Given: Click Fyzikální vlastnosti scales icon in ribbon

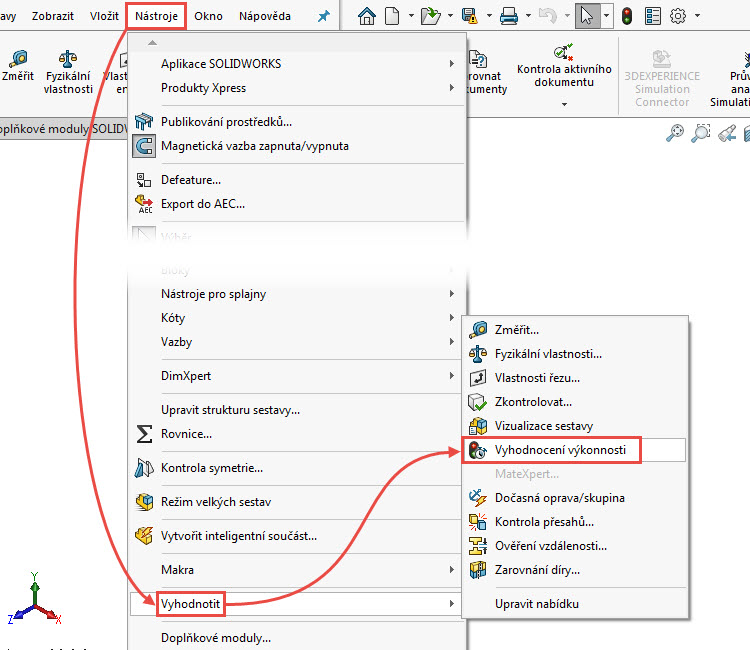Looking at the screenshot, I should 68,72.
